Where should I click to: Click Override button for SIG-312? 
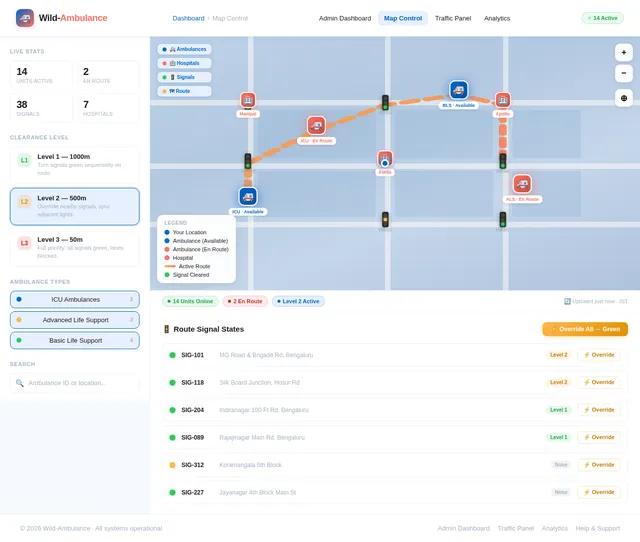pos(599,465)
